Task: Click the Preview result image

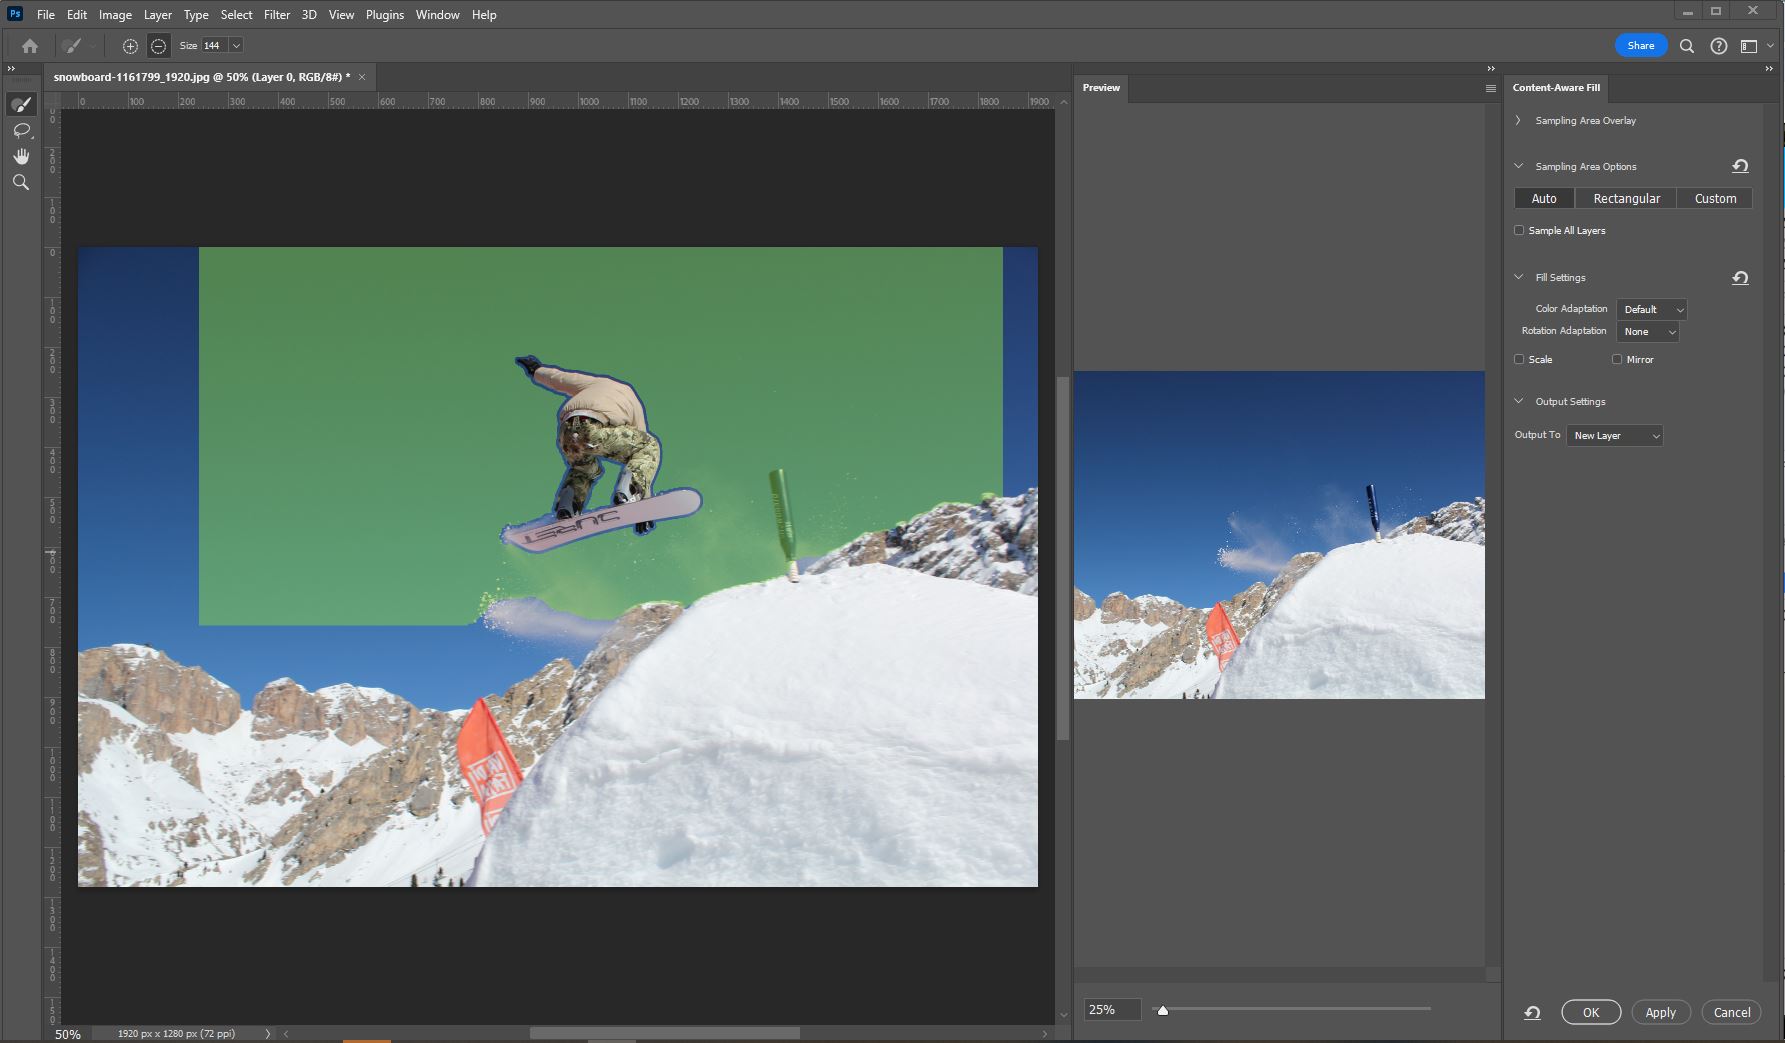Action: coord(1279,535)
